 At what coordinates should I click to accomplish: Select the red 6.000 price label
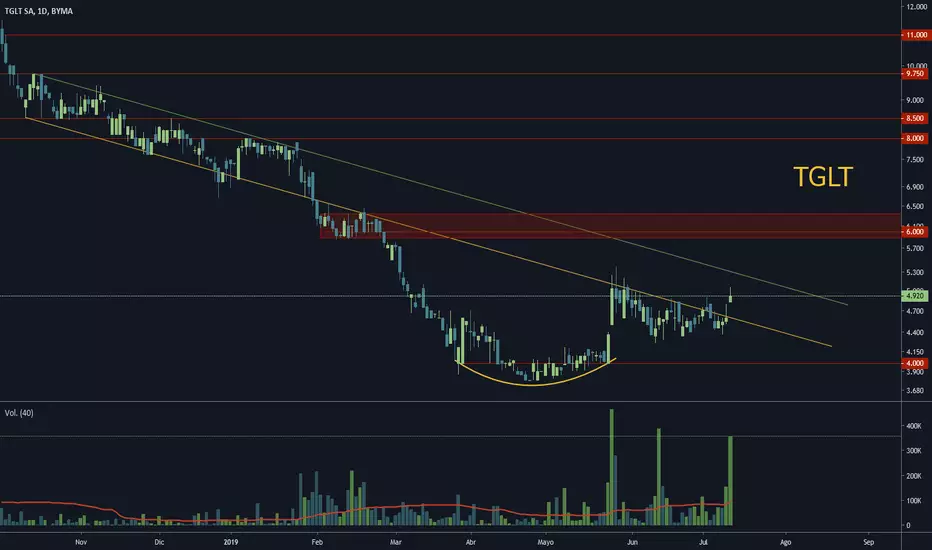[915, 232]
